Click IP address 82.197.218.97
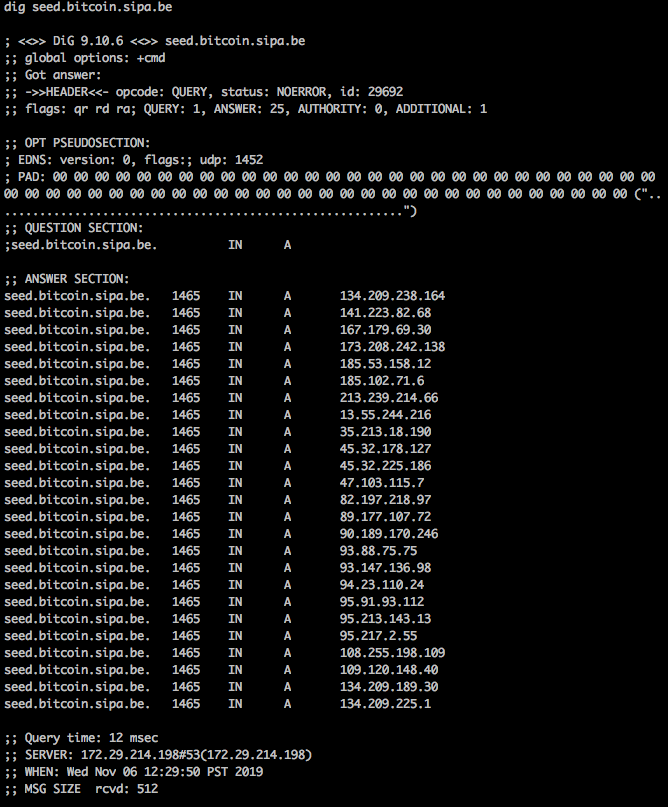This screenshot has height=807, width=668. (385, 500)
